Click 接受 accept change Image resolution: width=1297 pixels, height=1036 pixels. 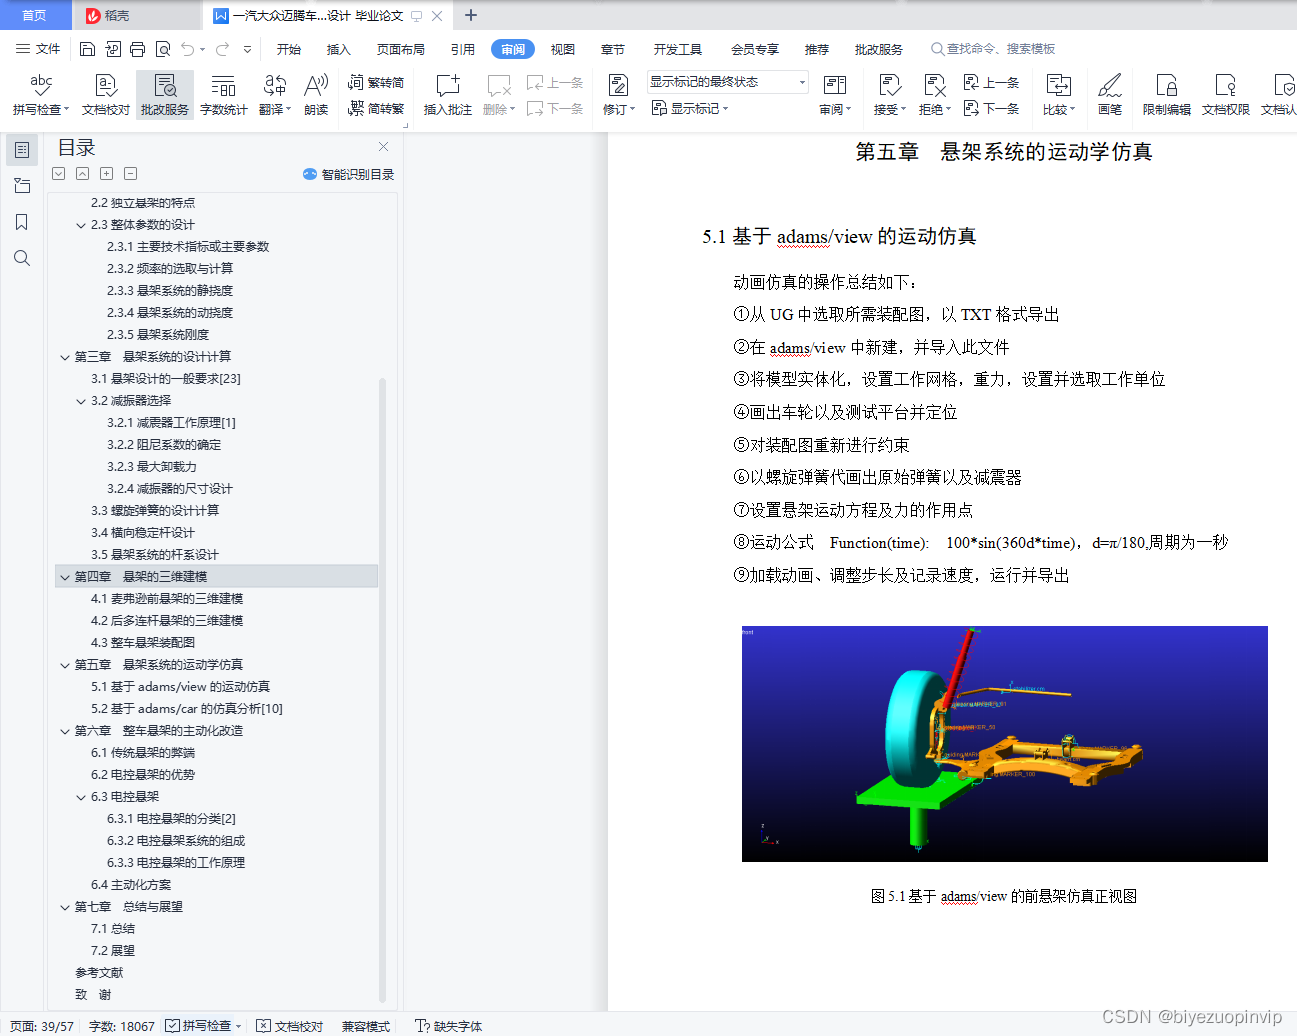click(889, 95)
